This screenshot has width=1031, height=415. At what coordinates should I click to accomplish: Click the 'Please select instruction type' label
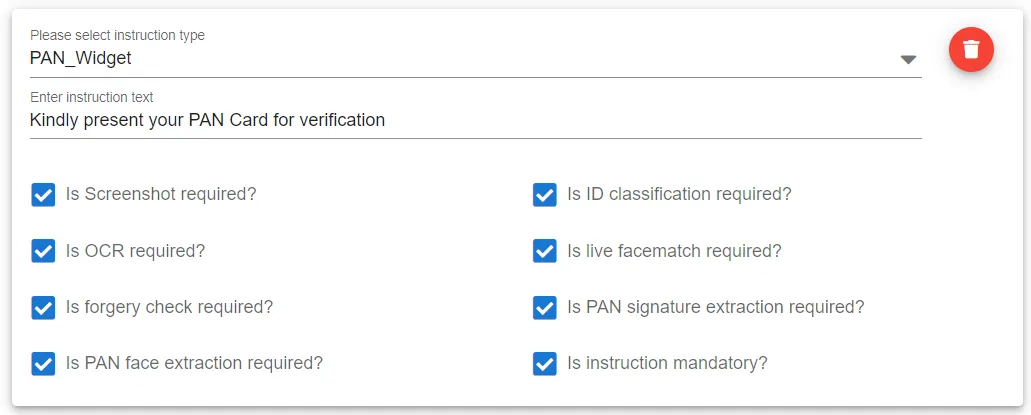coord(118,36)
